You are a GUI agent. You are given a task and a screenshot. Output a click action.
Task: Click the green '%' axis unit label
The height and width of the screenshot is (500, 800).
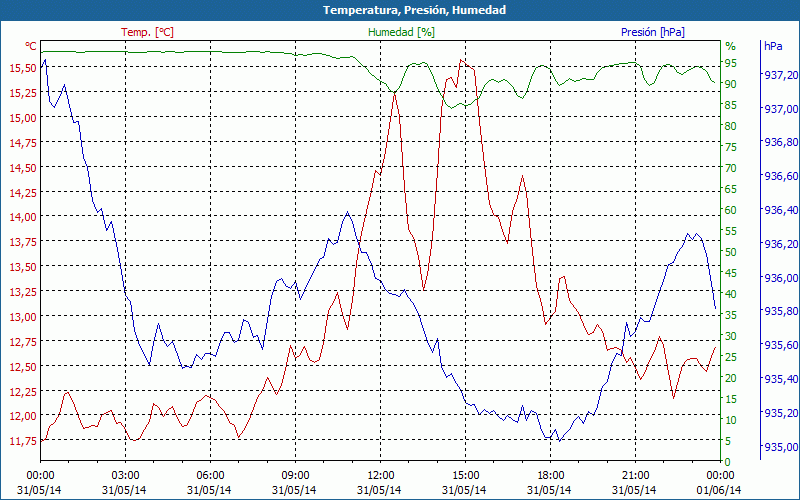[x=731, y=46]
